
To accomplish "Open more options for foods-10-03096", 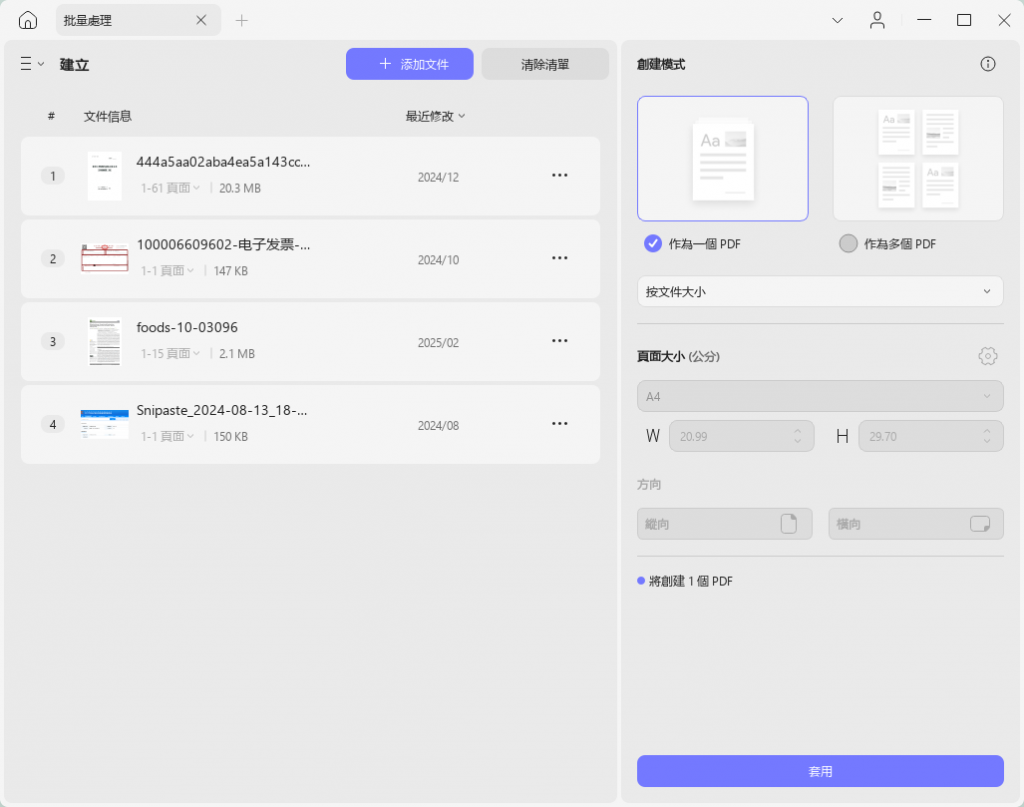I will [x=560, y=341].
